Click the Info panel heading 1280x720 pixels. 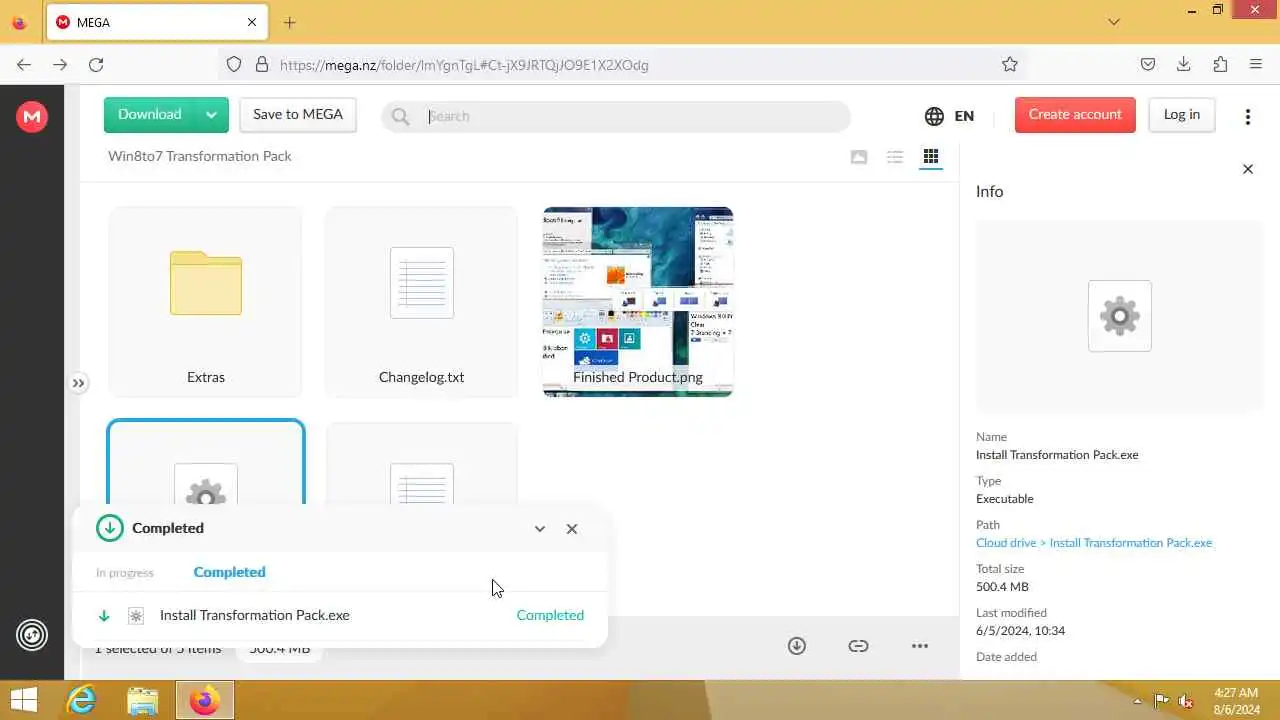coord(989,191)
